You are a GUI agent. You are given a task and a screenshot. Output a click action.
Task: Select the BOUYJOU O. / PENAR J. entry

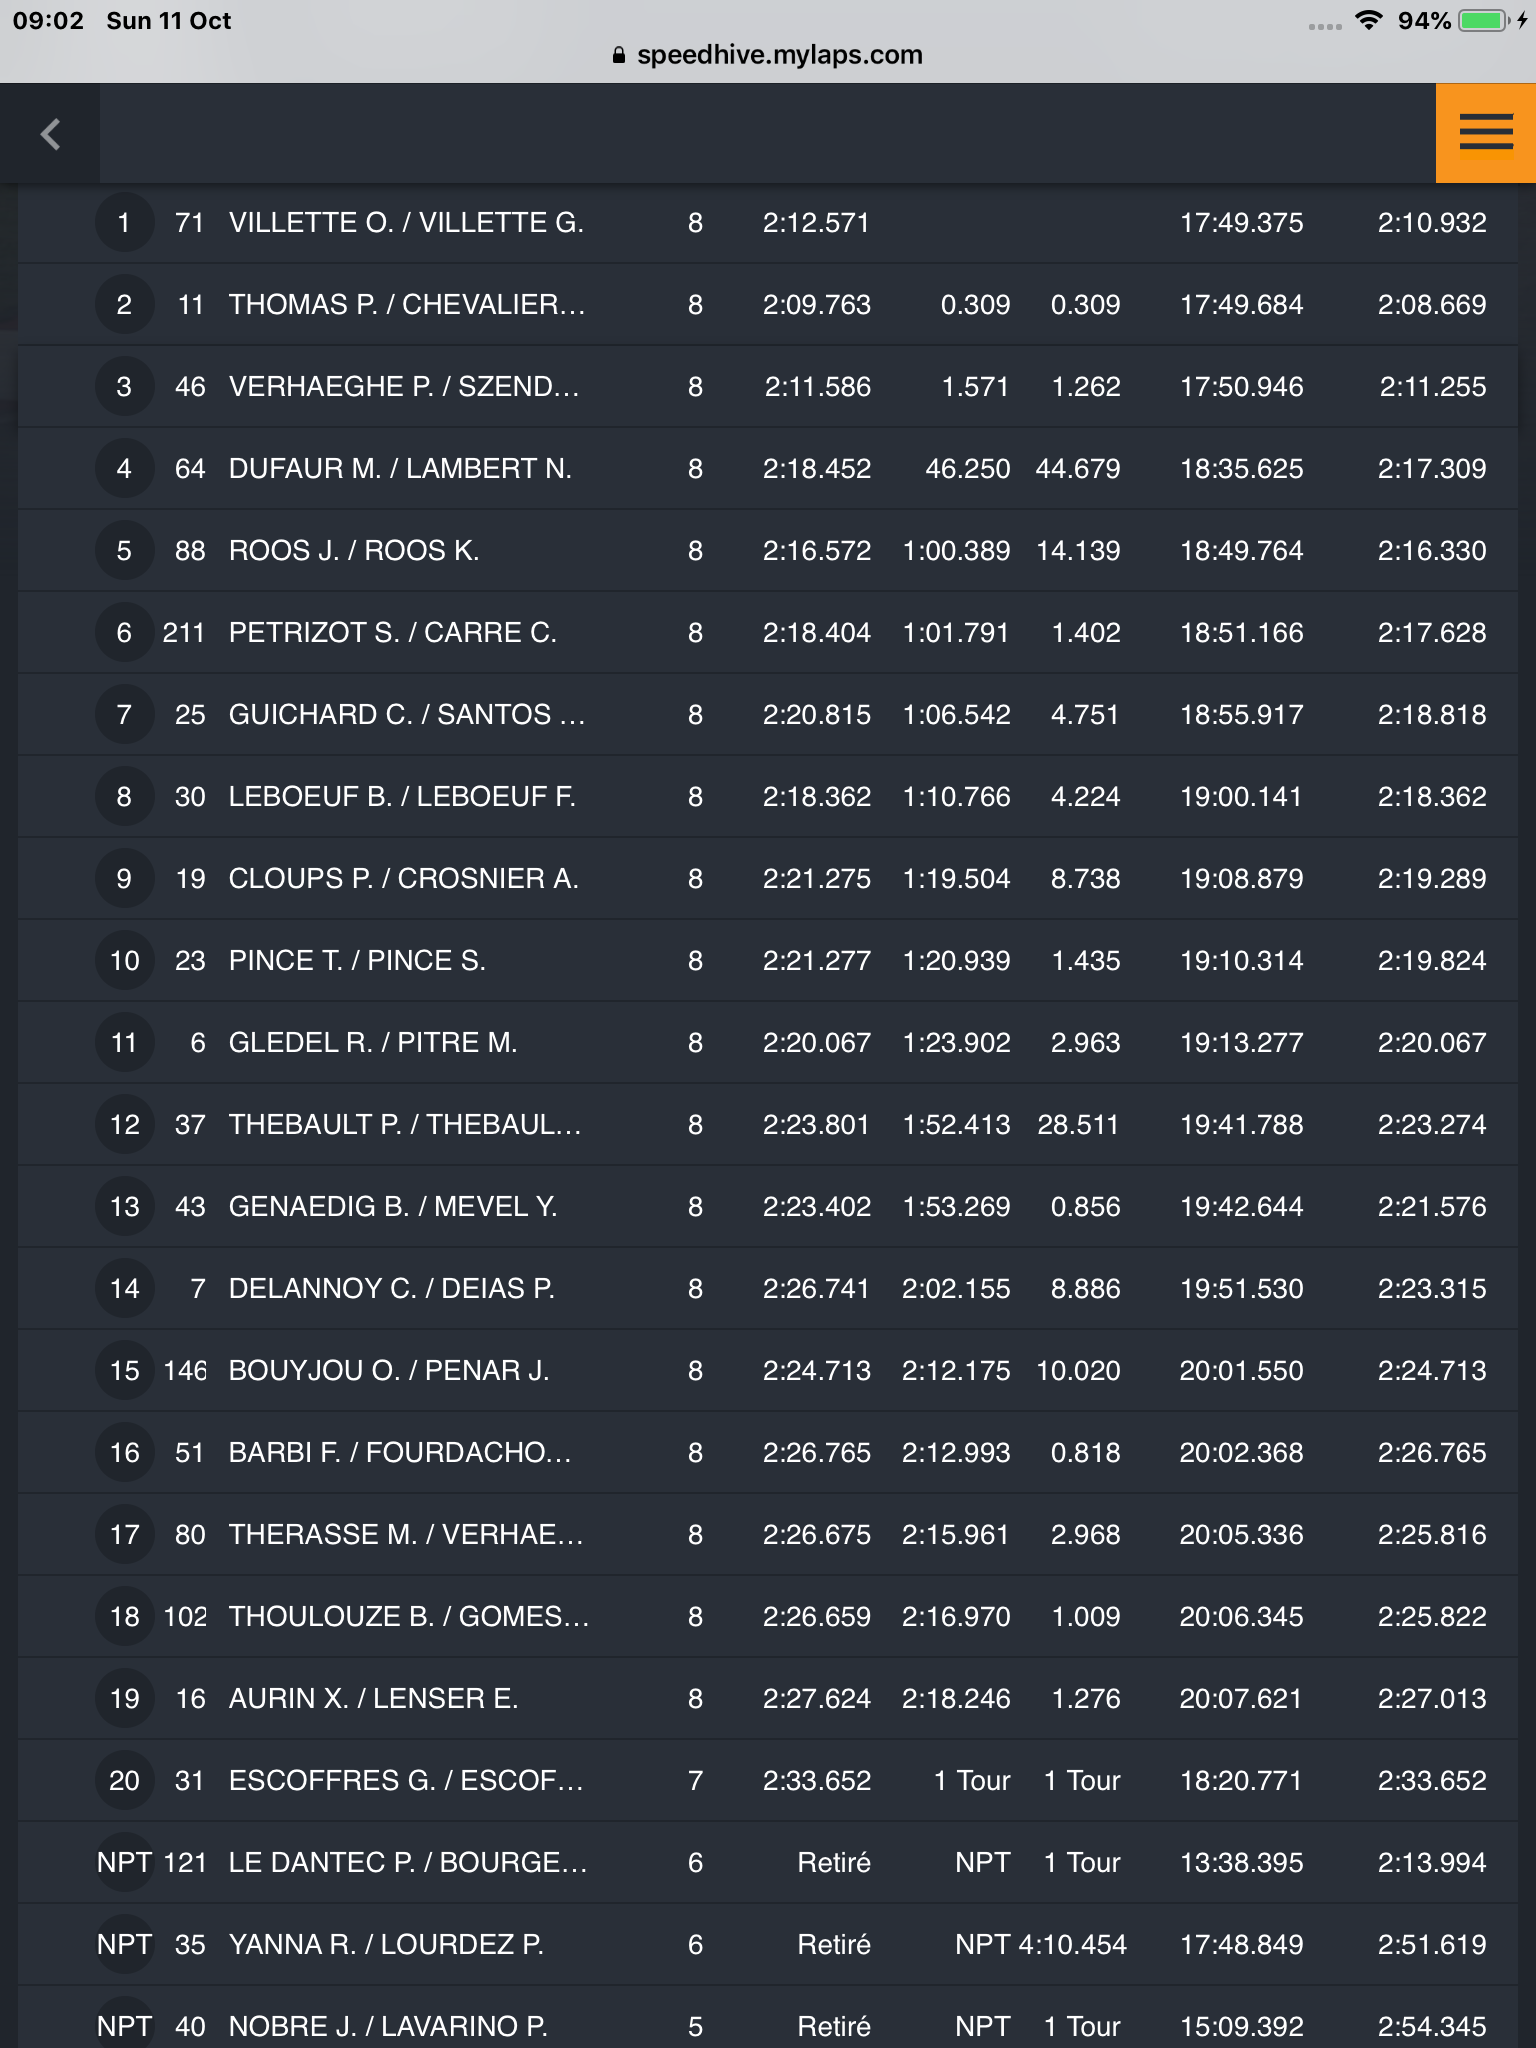point(768,1370)
